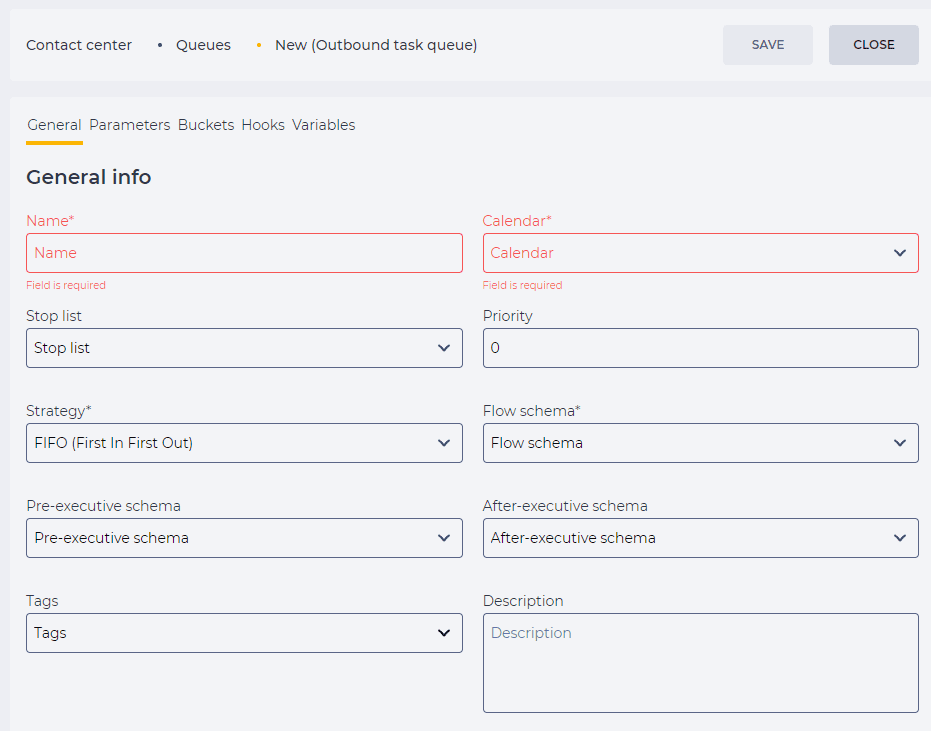Expand Calendar using its chevron arrow
The width and height of the screenshot is (931, 731).
click(900, 253)
